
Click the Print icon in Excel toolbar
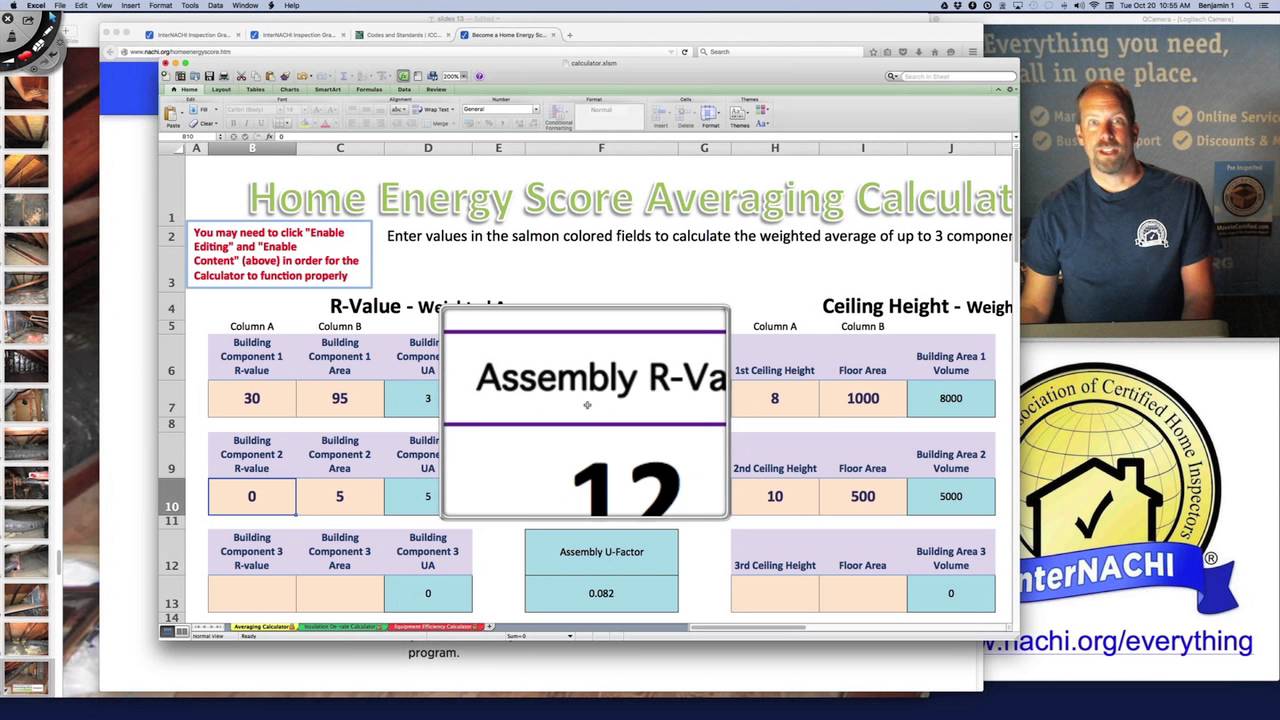(224, 76)
